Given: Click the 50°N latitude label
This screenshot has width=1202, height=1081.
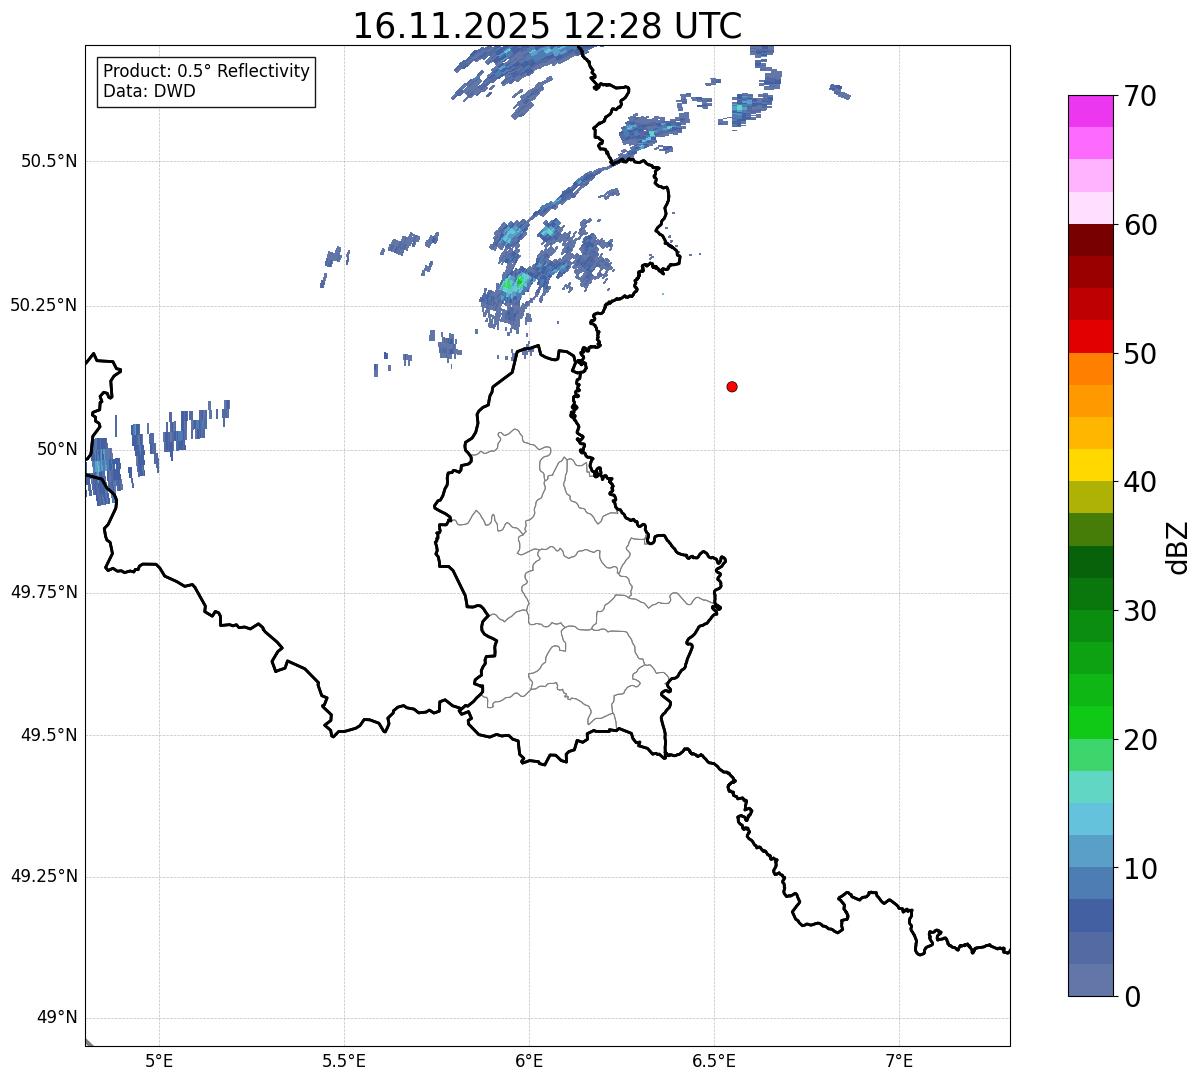Looking at the screenshot, I should pyautogui.click(x=57, y=449).
